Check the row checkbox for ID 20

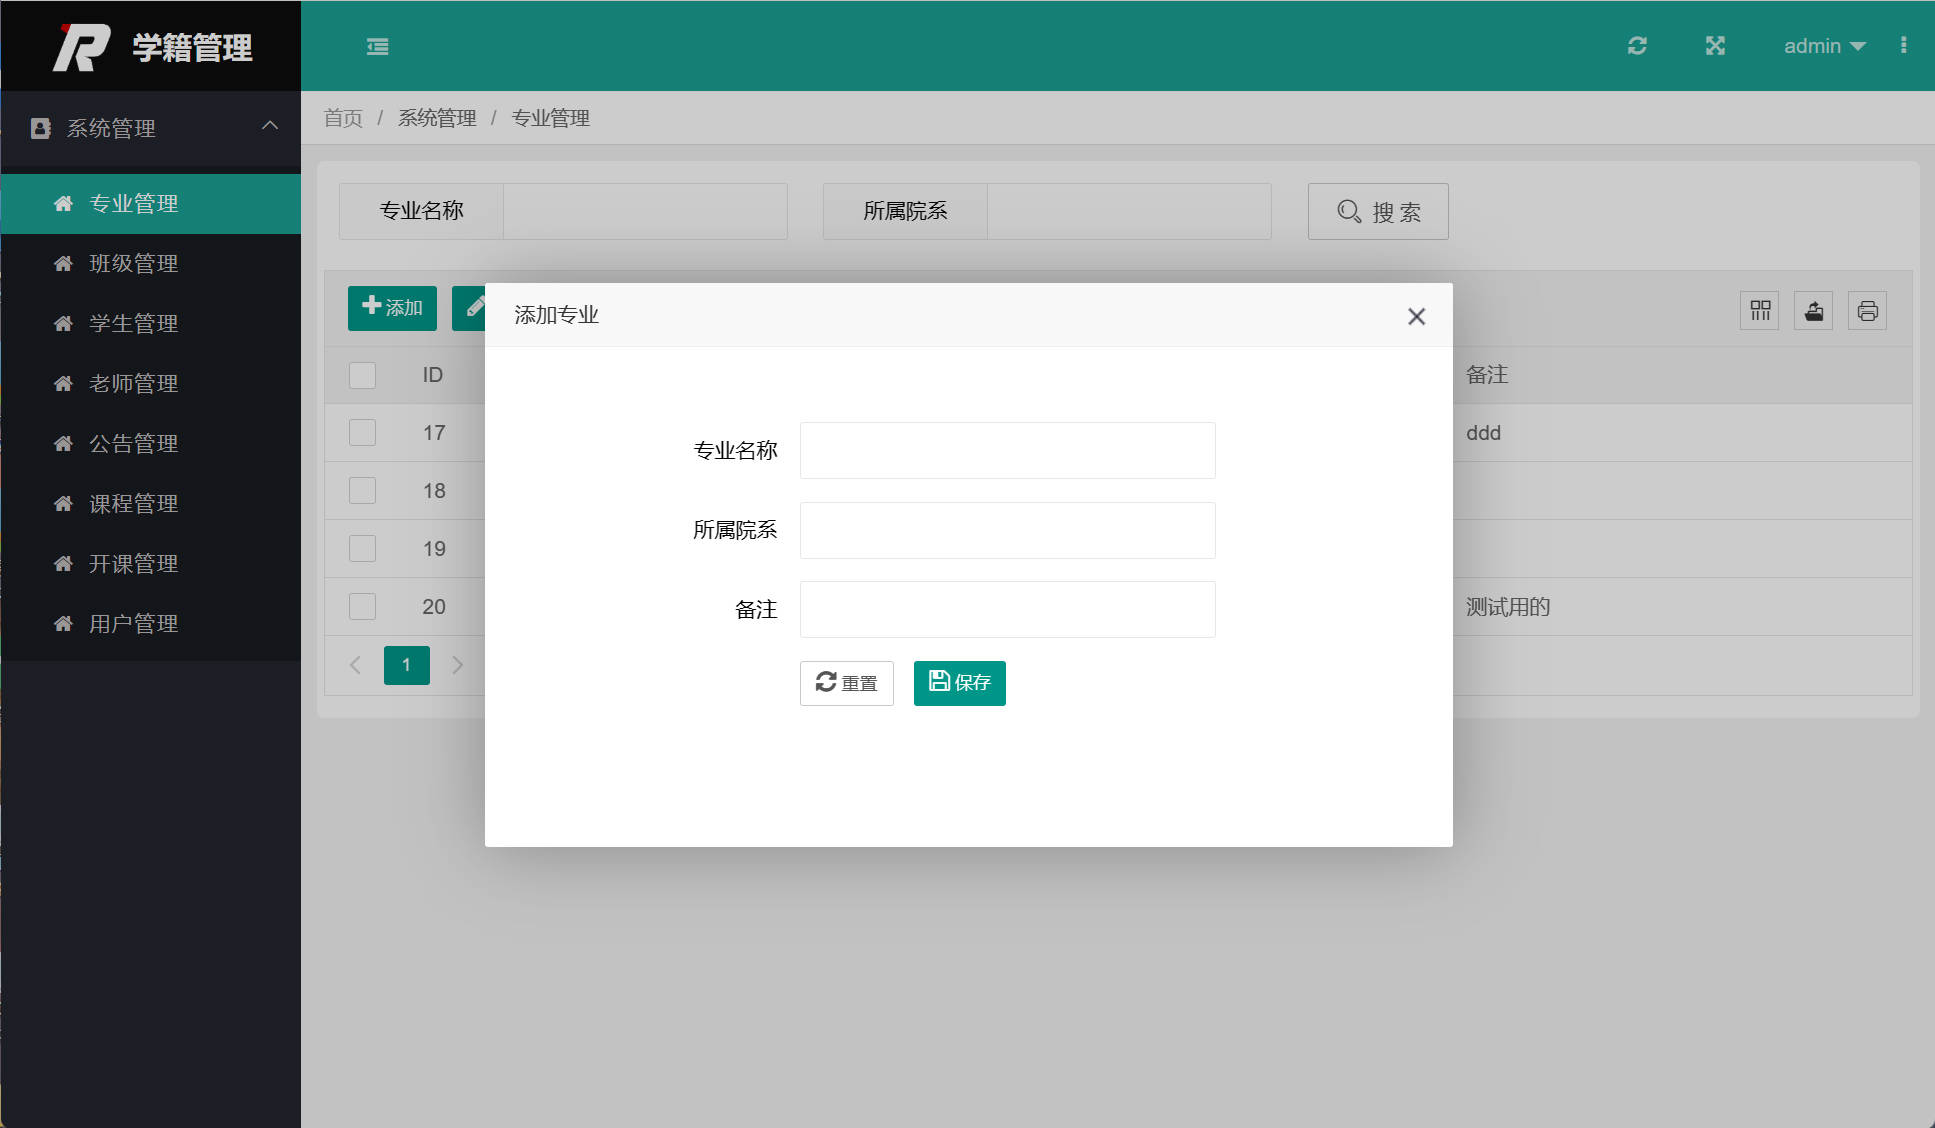click(x=362, y=606)
